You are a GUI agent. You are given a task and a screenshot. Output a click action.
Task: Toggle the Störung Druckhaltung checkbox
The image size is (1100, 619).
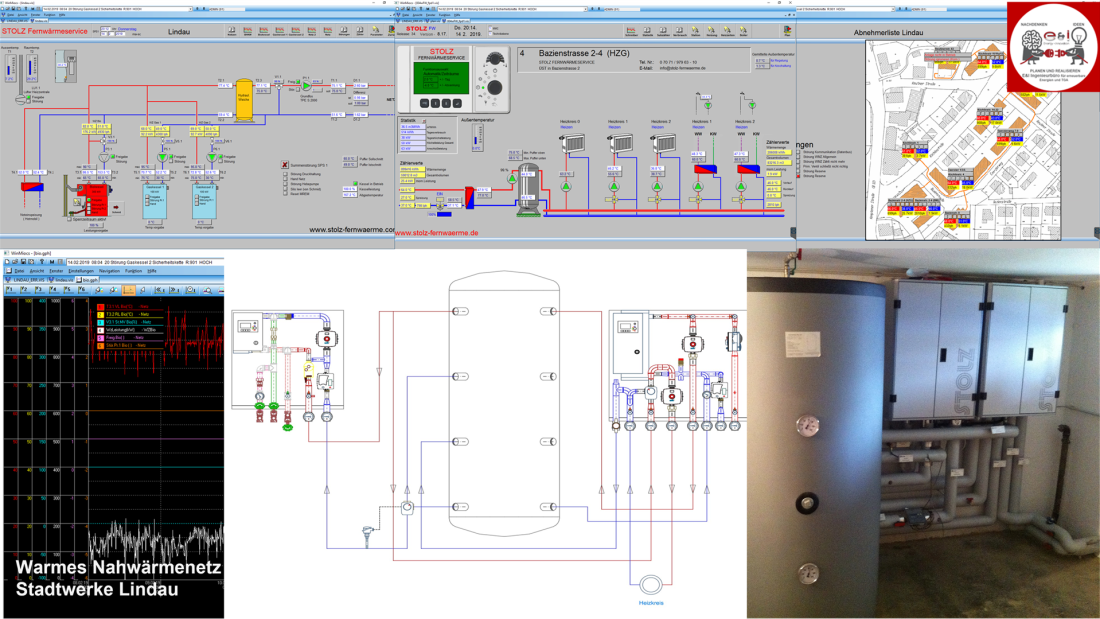pos(285,175)
